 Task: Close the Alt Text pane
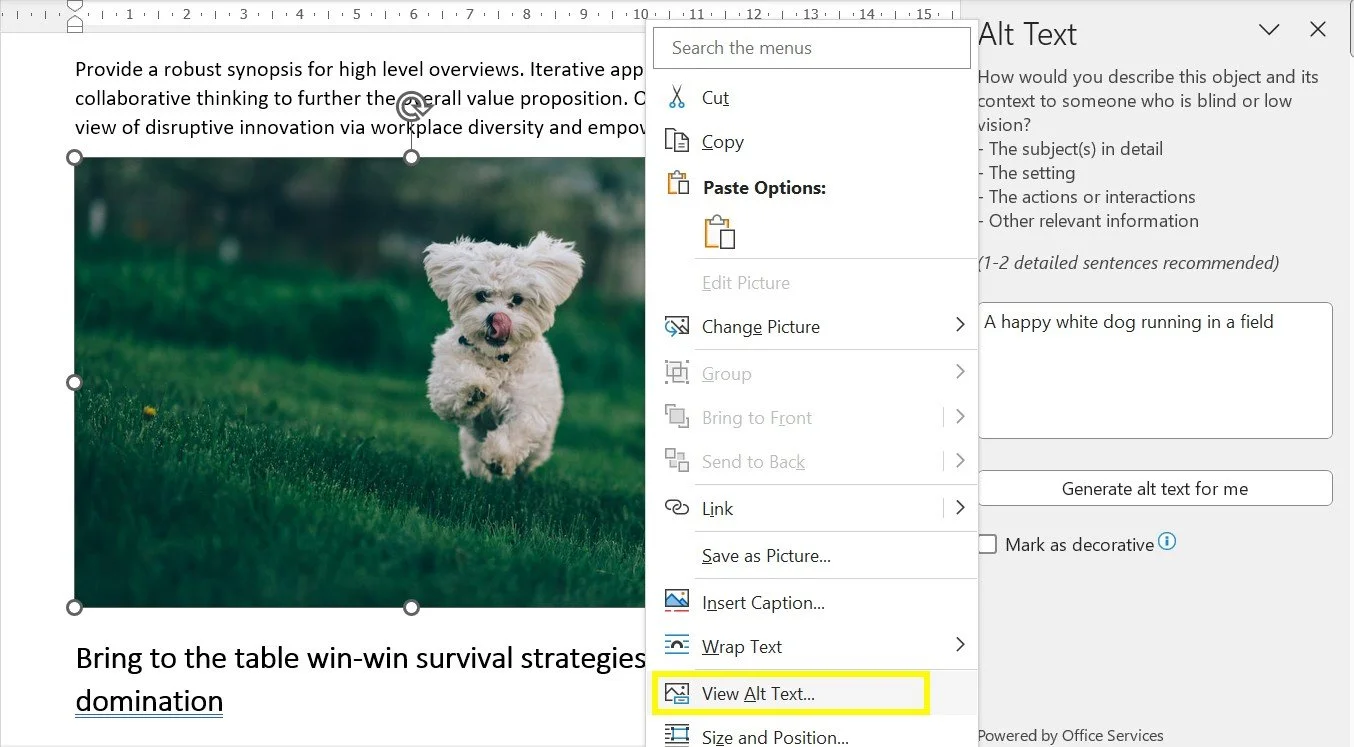pos(1318,30)
